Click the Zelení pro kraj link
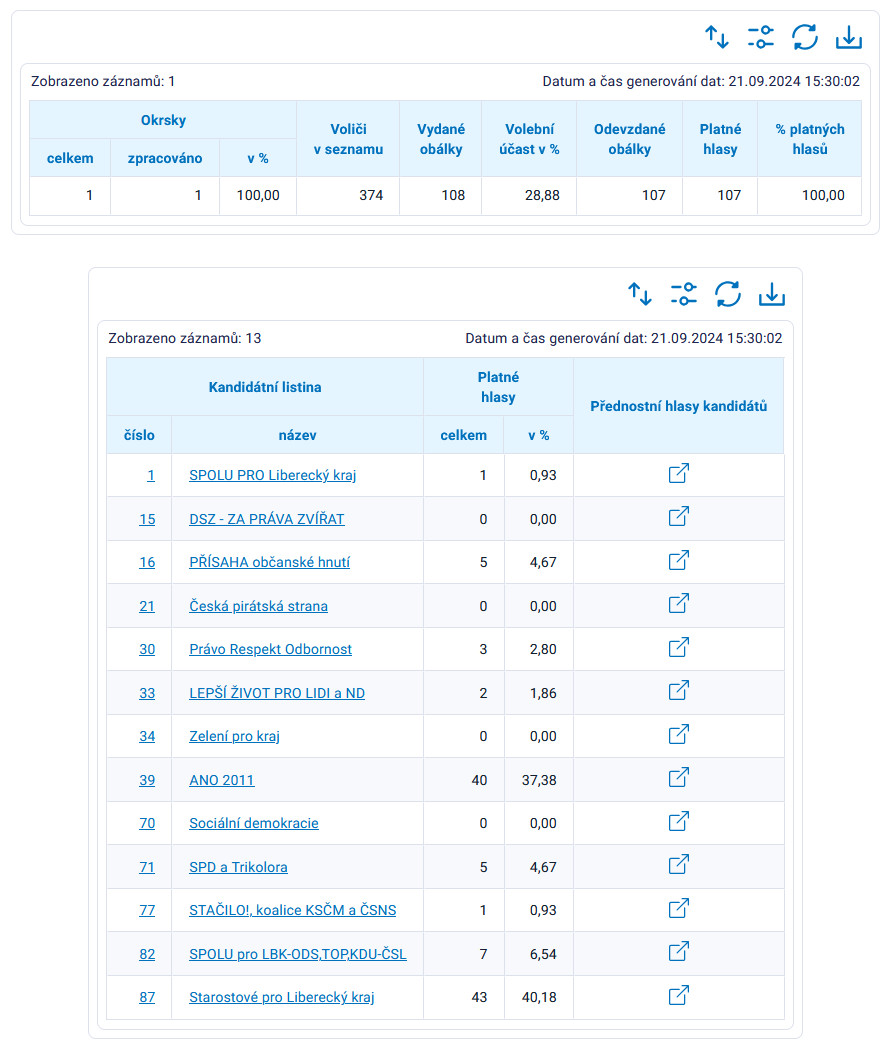 [x=234, y=736]
